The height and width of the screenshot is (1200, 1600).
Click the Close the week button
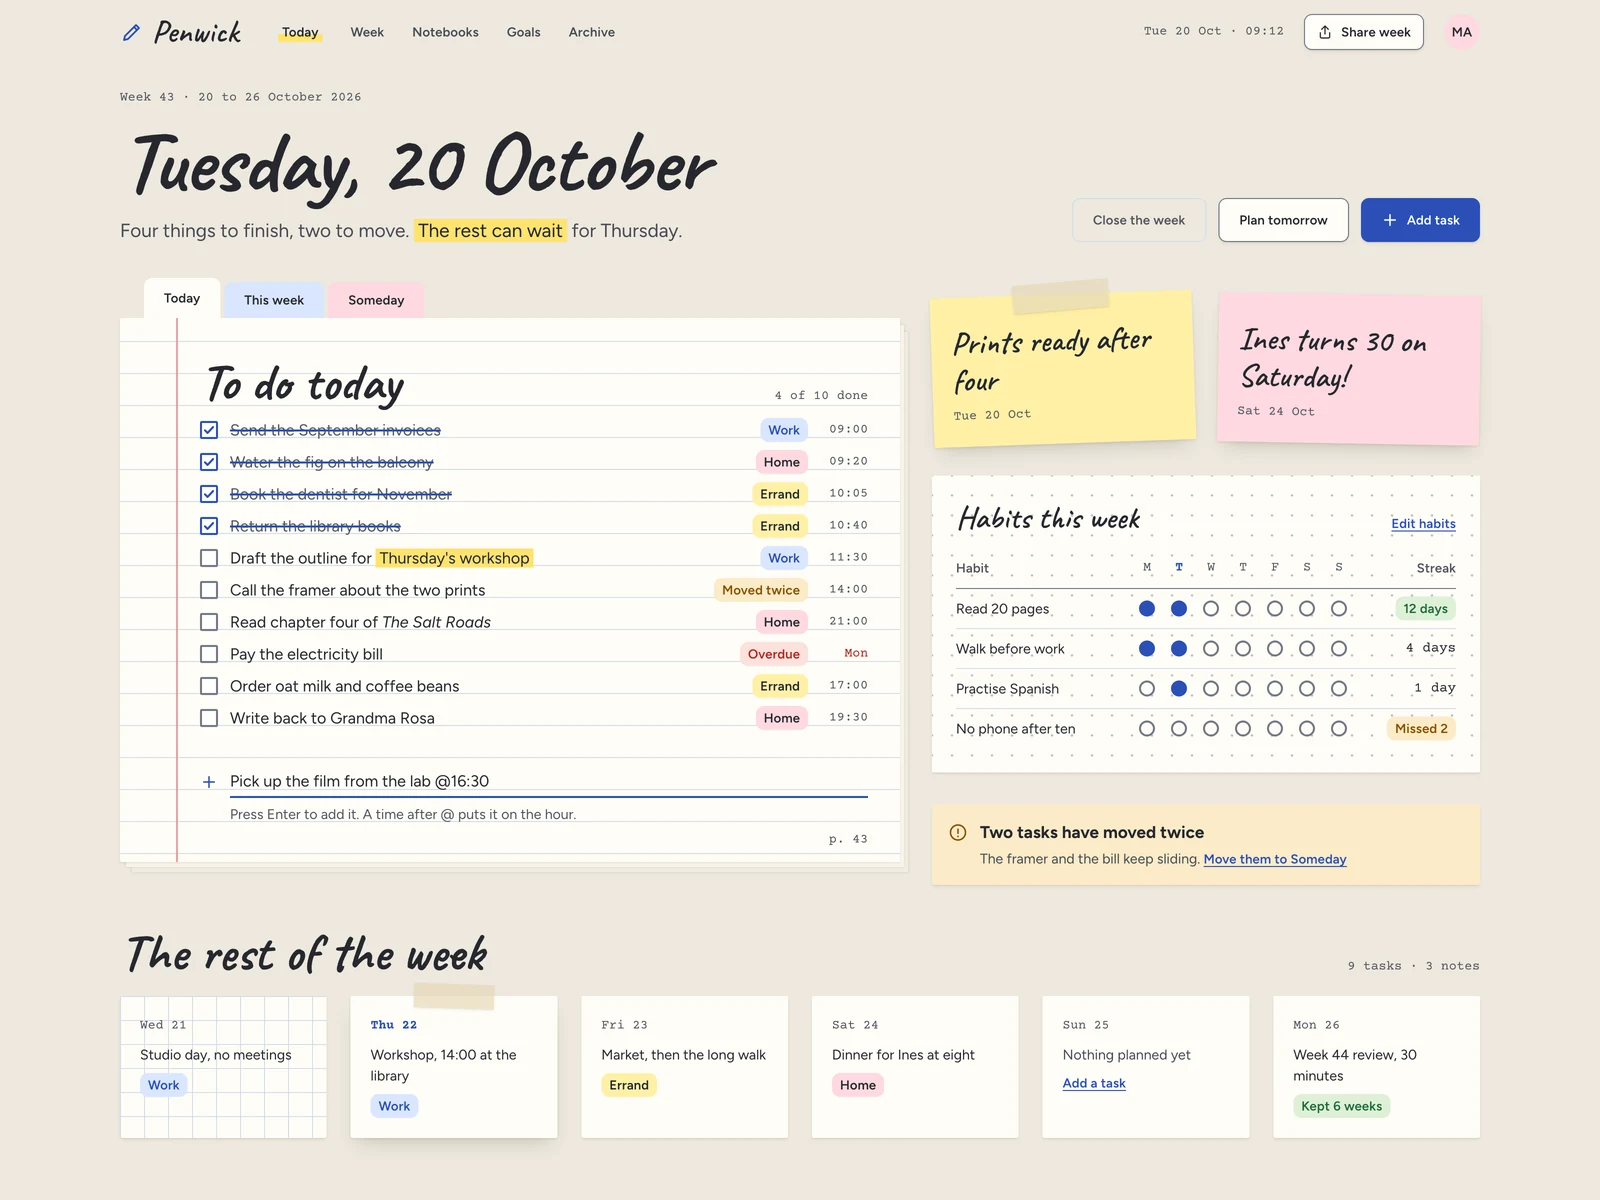click(1139, 220)
